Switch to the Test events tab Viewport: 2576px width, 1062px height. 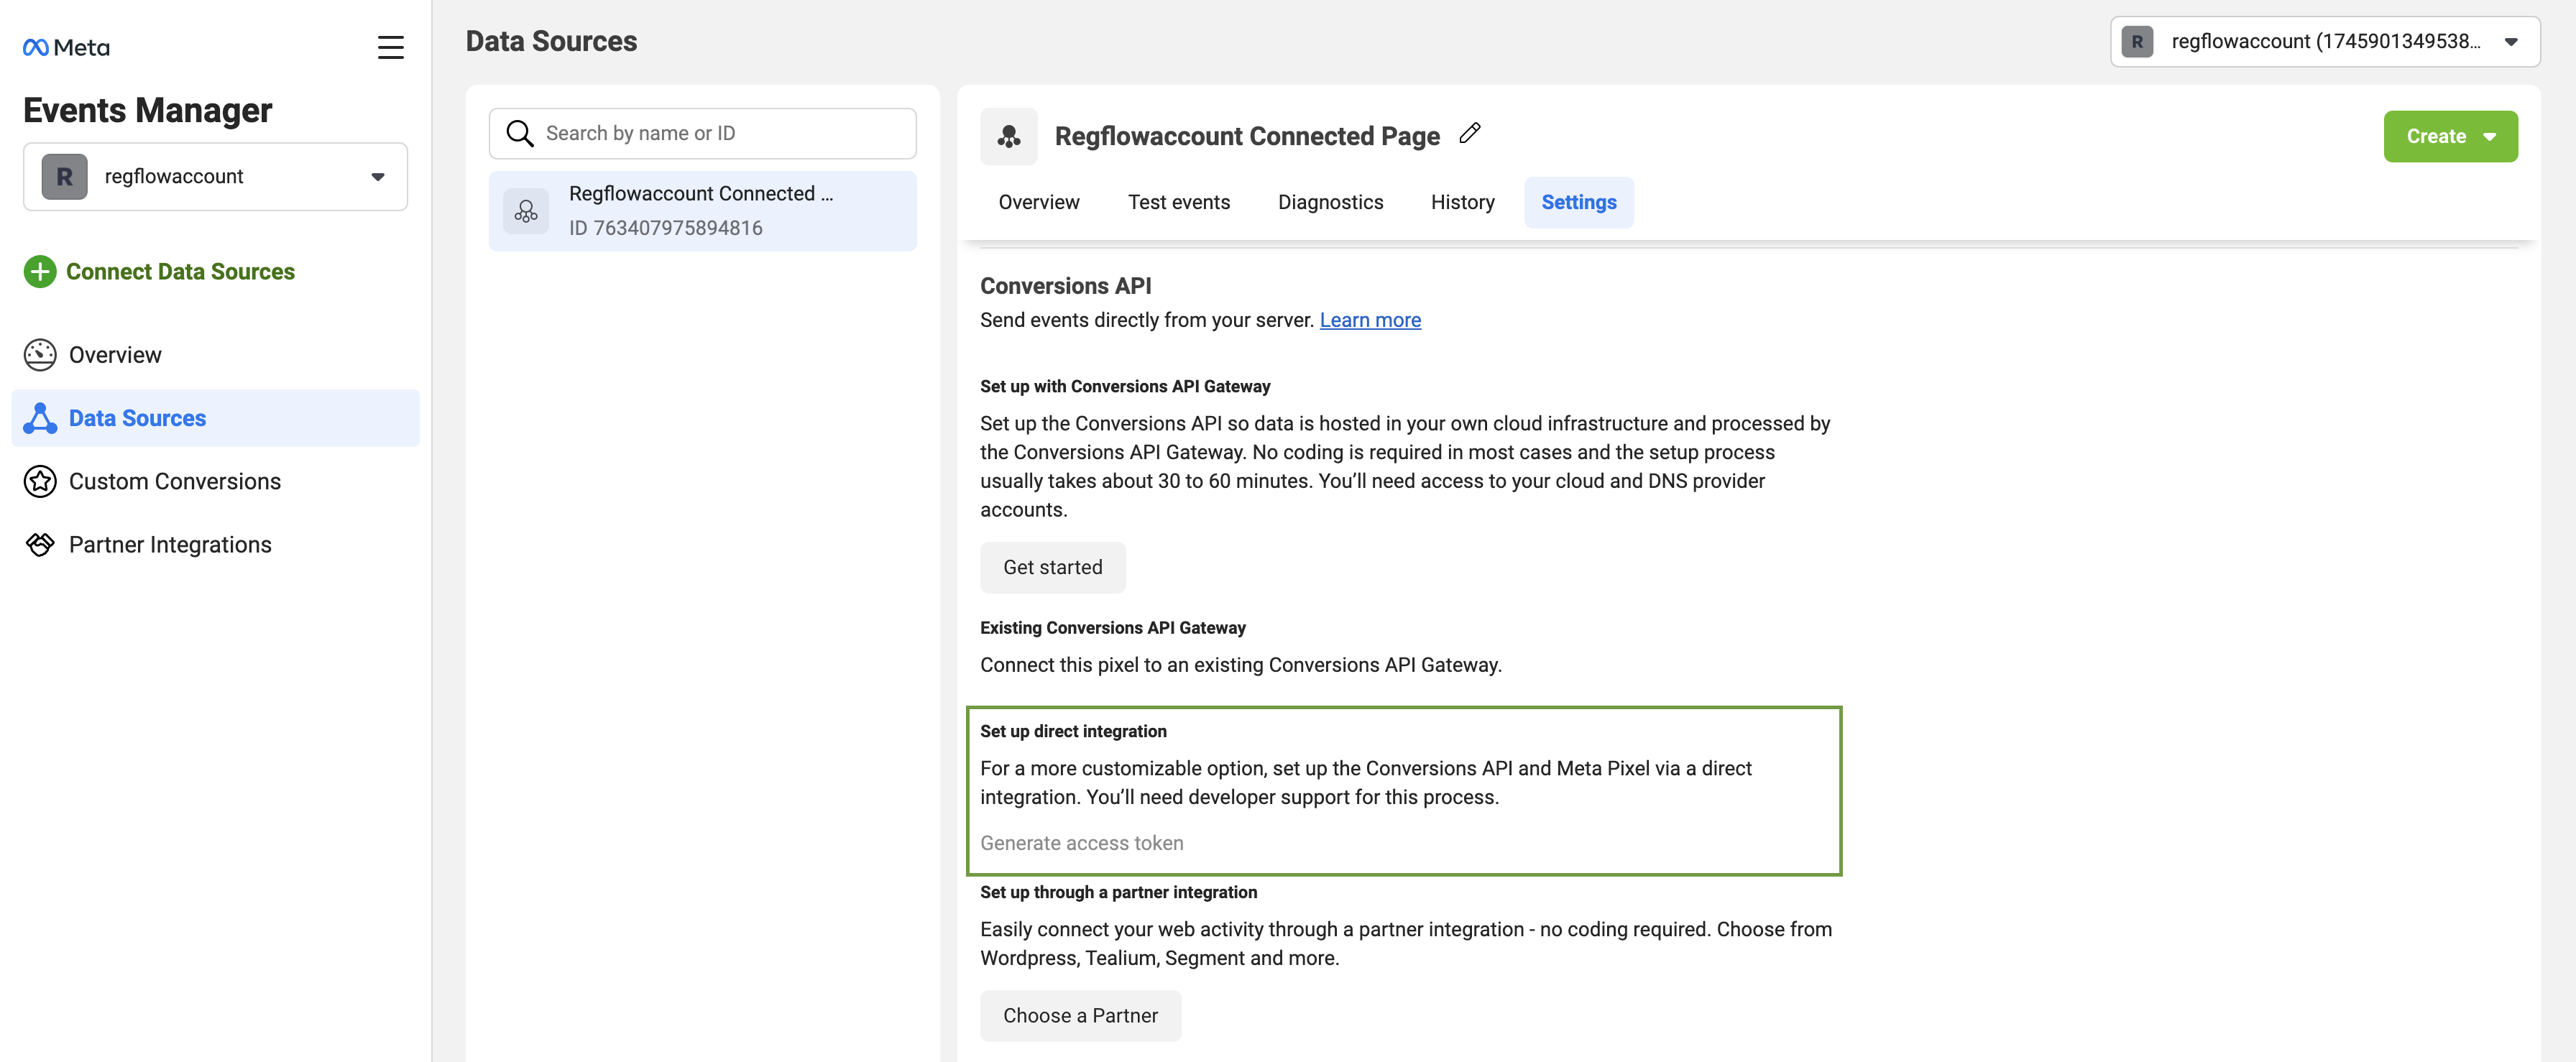(1179, 202)
